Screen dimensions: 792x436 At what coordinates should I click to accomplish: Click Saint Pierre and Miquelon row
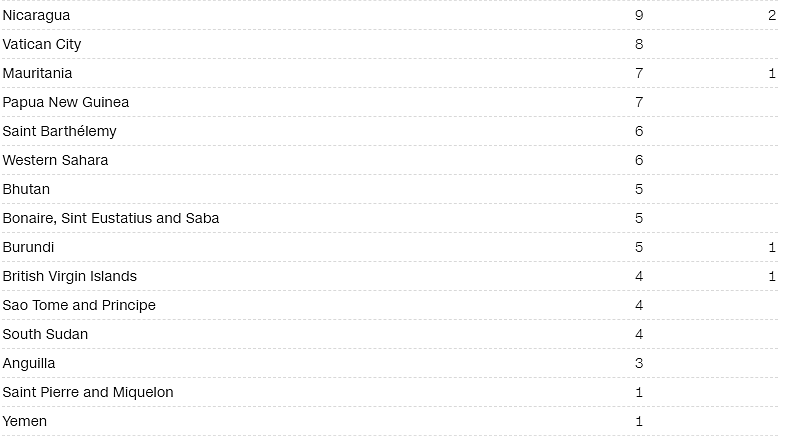pyautogui.click(x=390, y=392)
